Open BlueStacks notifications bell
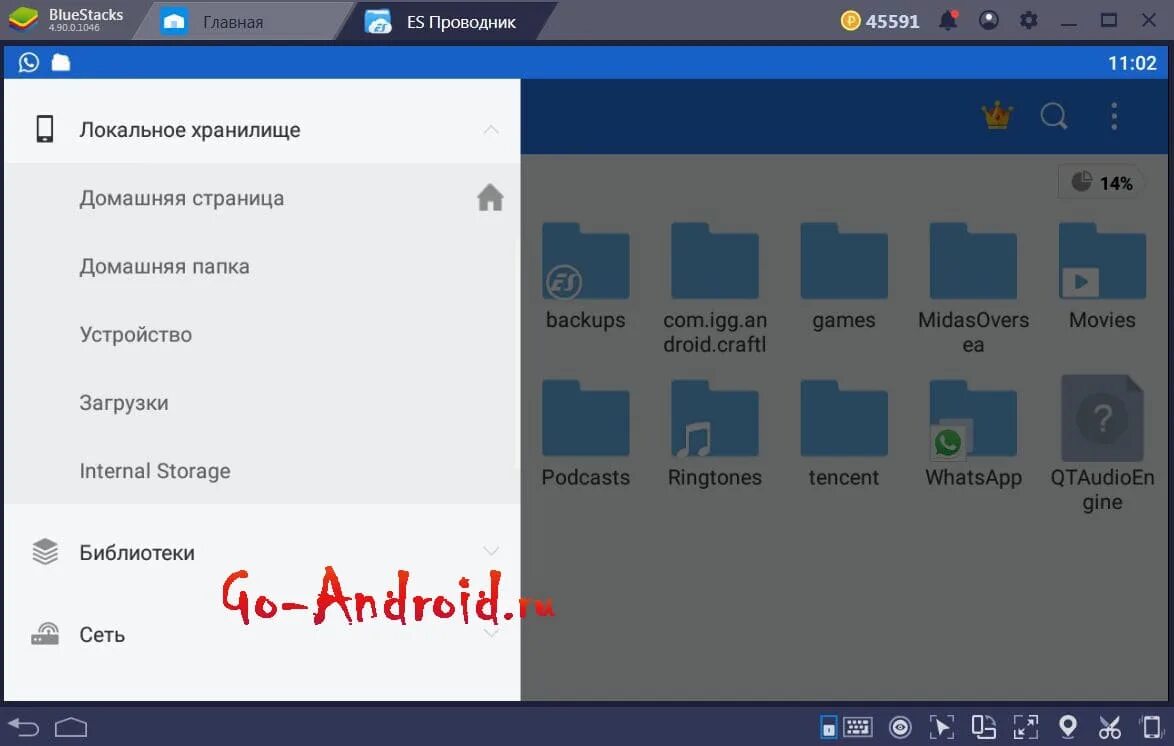The width and height of the screenshot is (1174, 746). tap(948, 21)
